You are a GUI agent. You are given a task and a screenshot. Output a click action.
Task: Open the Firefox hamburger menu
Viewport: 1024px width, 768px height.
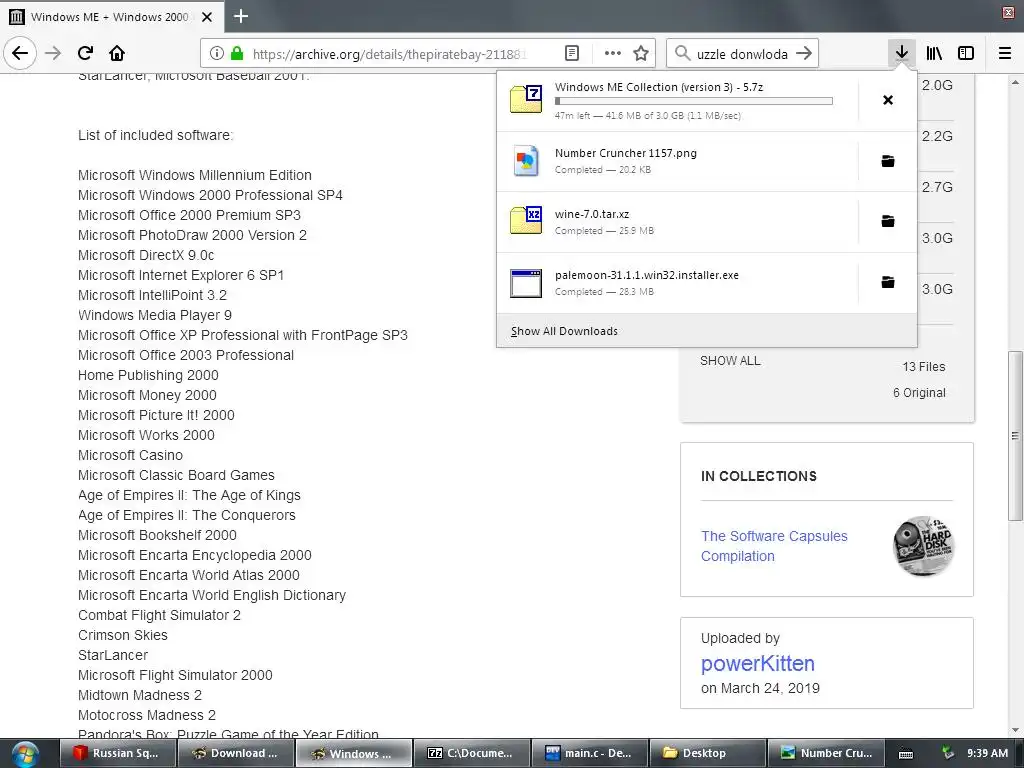pyautogui.click(x=1005, y=54)
